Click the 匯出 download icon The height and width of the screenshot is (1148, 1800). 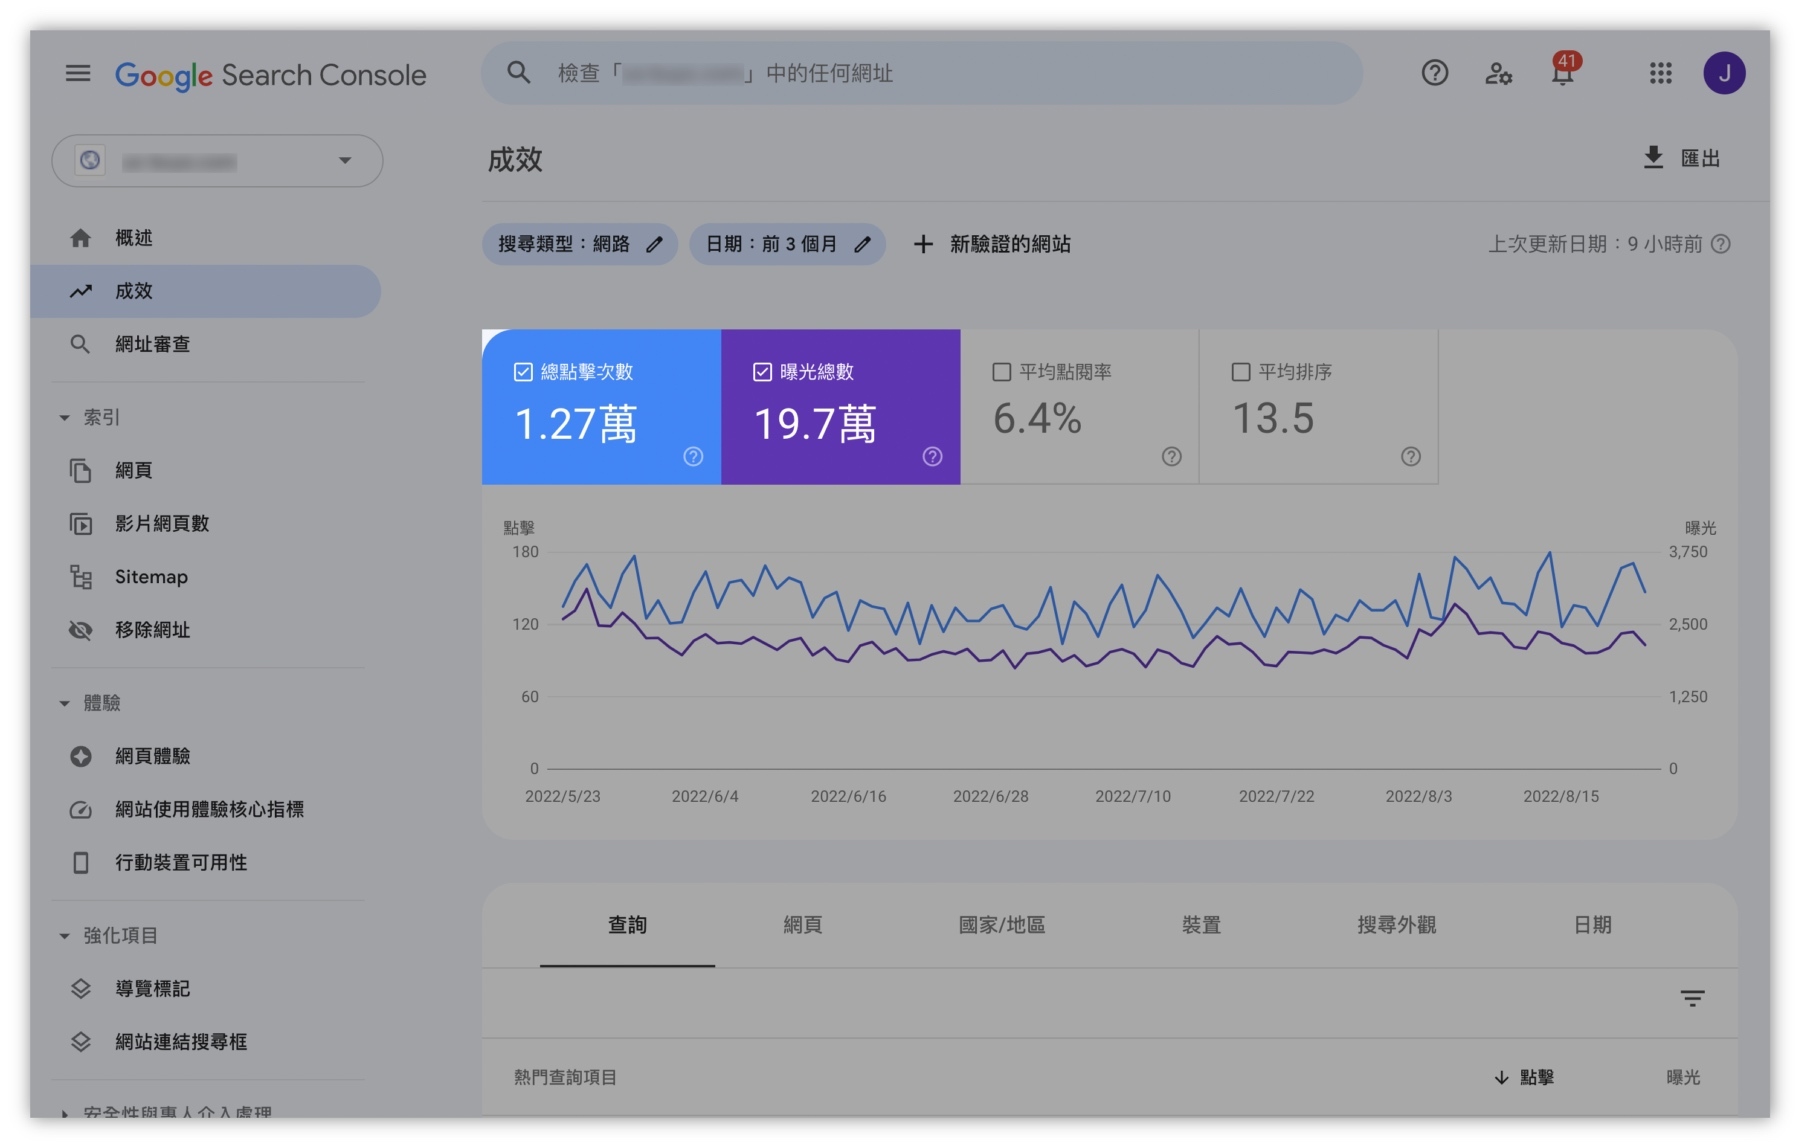[1654, 158]
